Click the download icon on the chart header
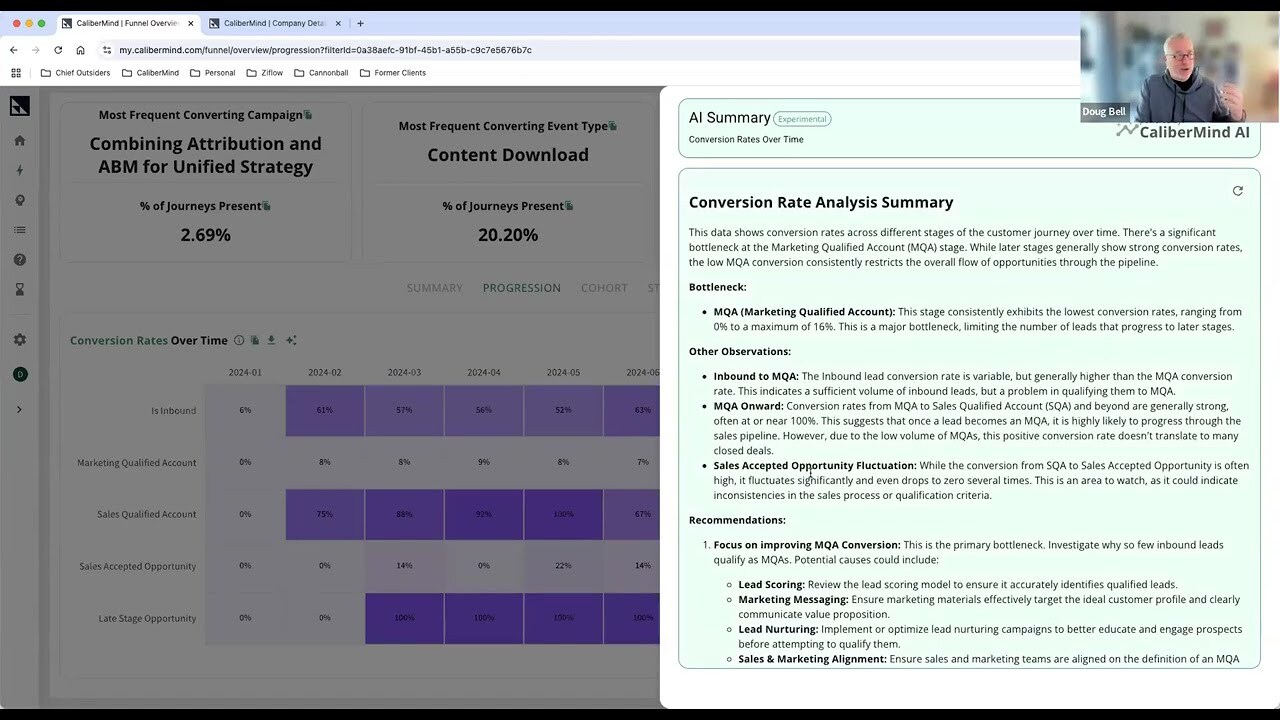Screen dimensions: 1280x720 pos(270,340)
